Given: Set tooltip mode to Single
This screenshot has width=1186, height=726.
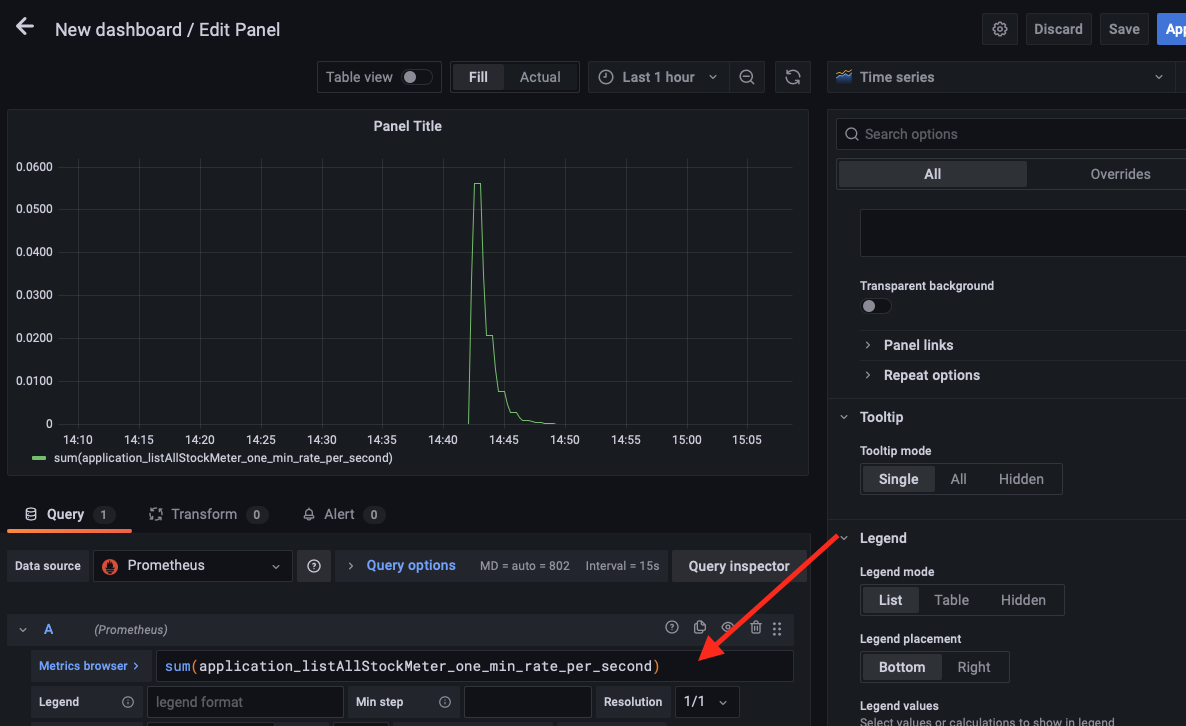Looking at the screenshot, I should (x=899, y=479).
